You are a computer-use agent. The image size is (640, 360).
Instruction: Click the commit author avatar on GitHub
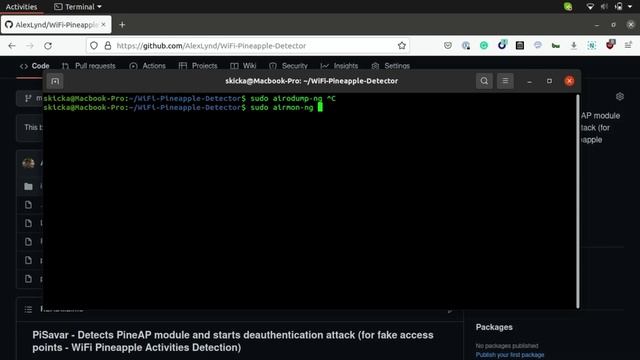pos(28,163)
